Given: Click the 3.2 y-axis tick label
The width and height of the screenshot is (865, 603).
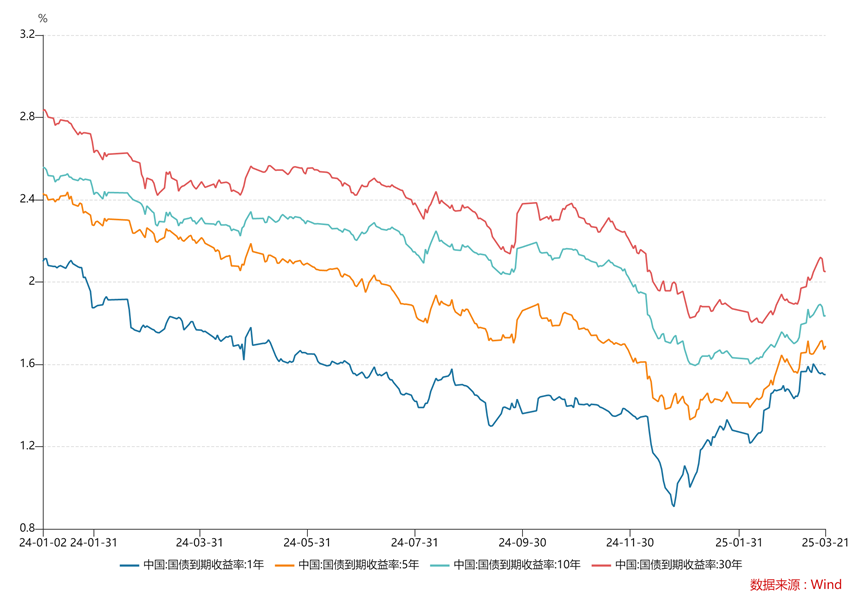Looking at the screenshot, I should coord(26,35).
